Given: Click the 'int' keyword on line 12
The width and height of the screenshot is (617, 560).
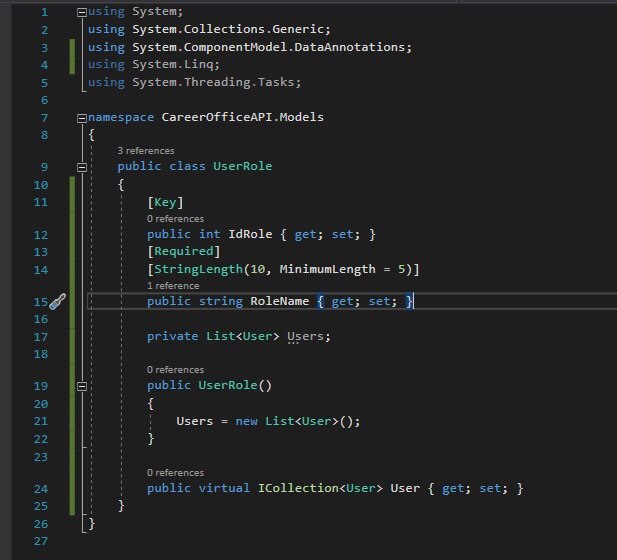Looking at the screenshot, I should click(x=209, y=234).
